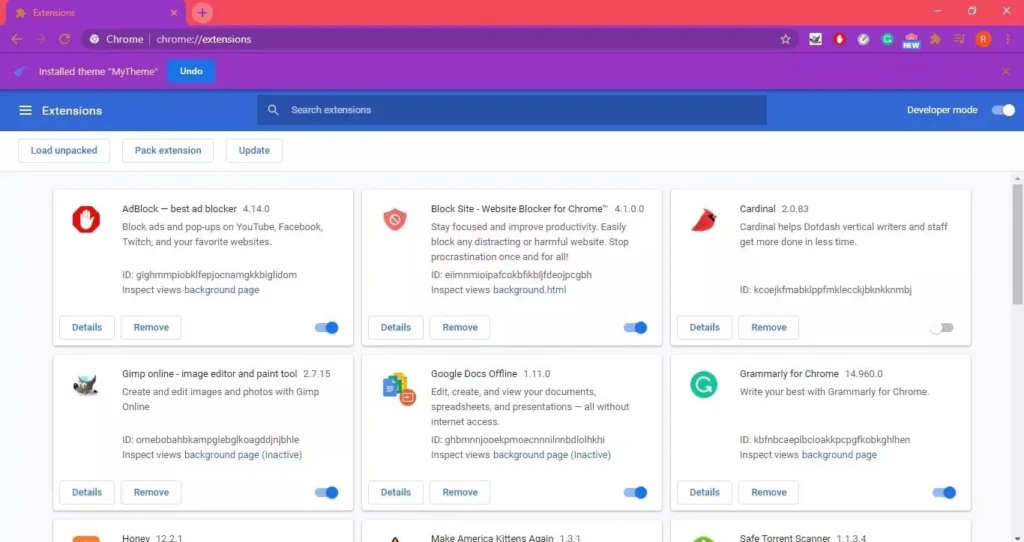1024x542 pixels.
Task: Turn off Developer mode
Action: point(1003,110)
